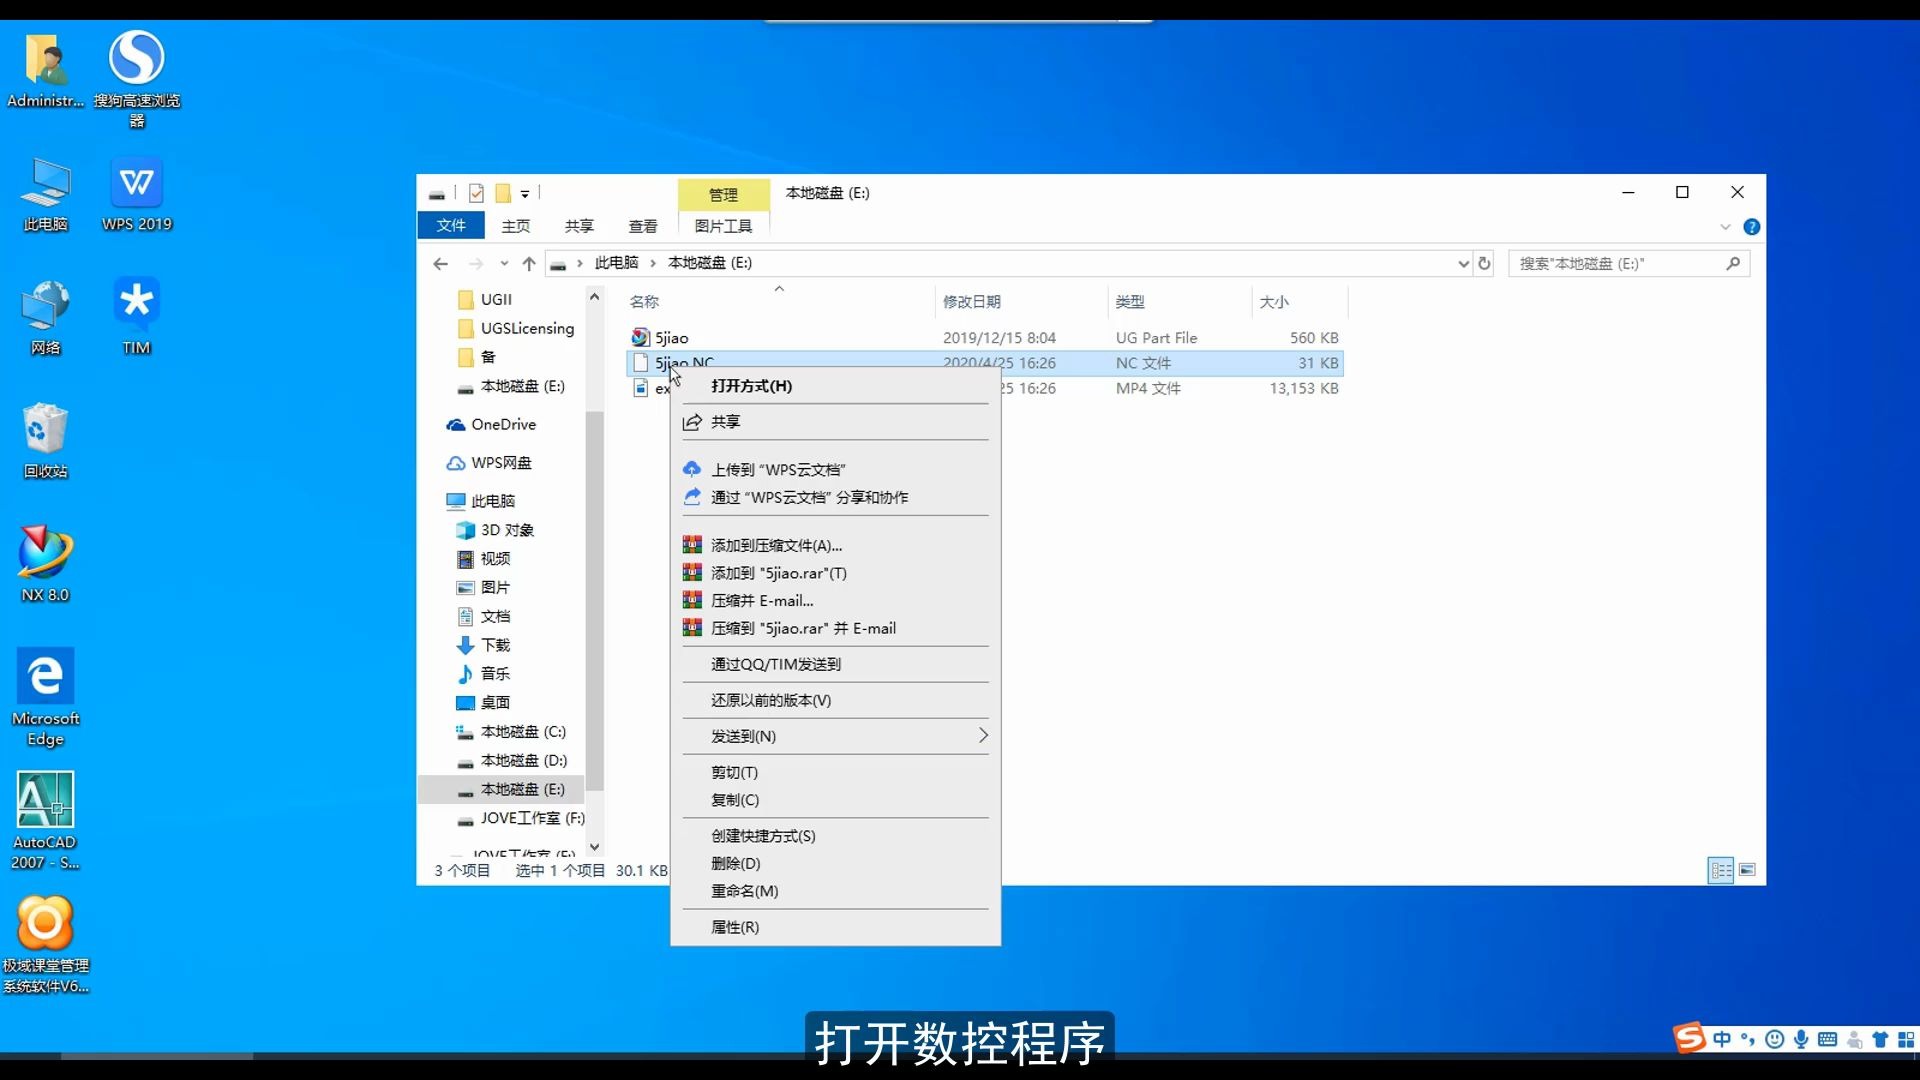1920x1080 pixels.
Task: Switch to details view in status bar
Action: tap(1721, 870)
